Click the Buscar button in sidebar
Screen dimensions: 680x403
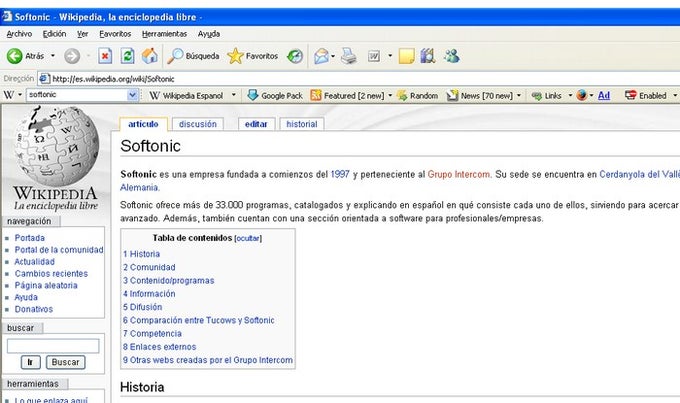65,362
